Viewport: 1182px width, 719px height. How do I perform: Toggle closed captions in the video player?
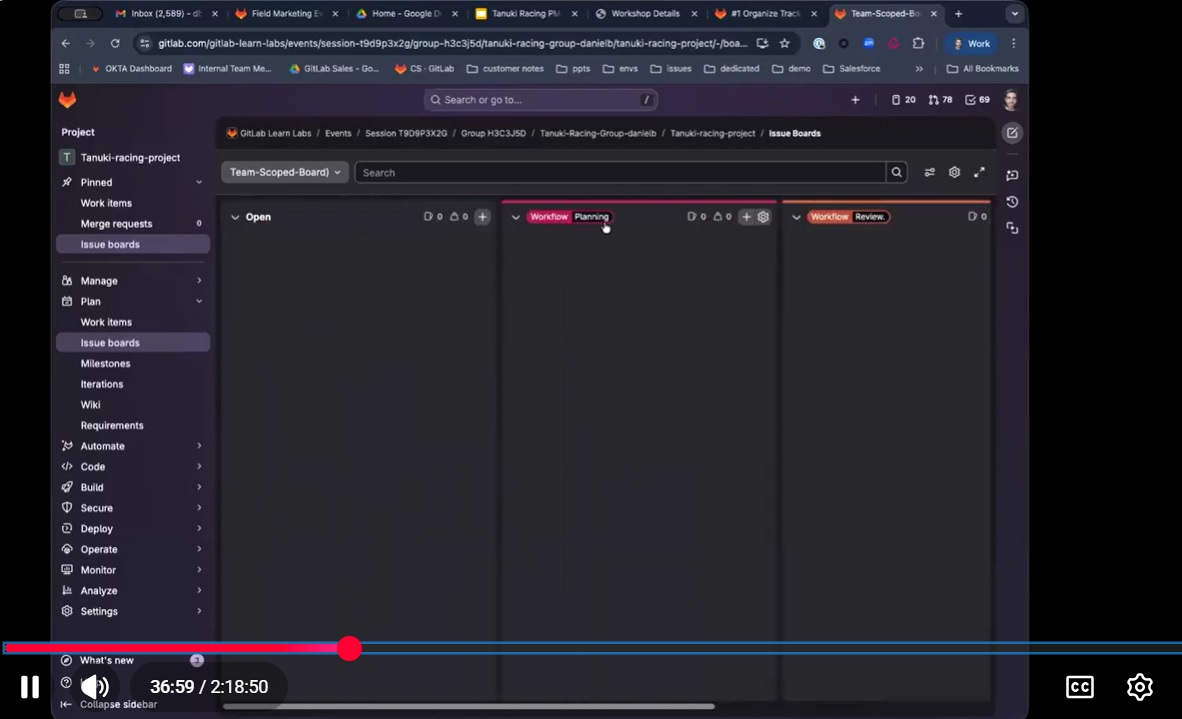(x=1079, y=687)
